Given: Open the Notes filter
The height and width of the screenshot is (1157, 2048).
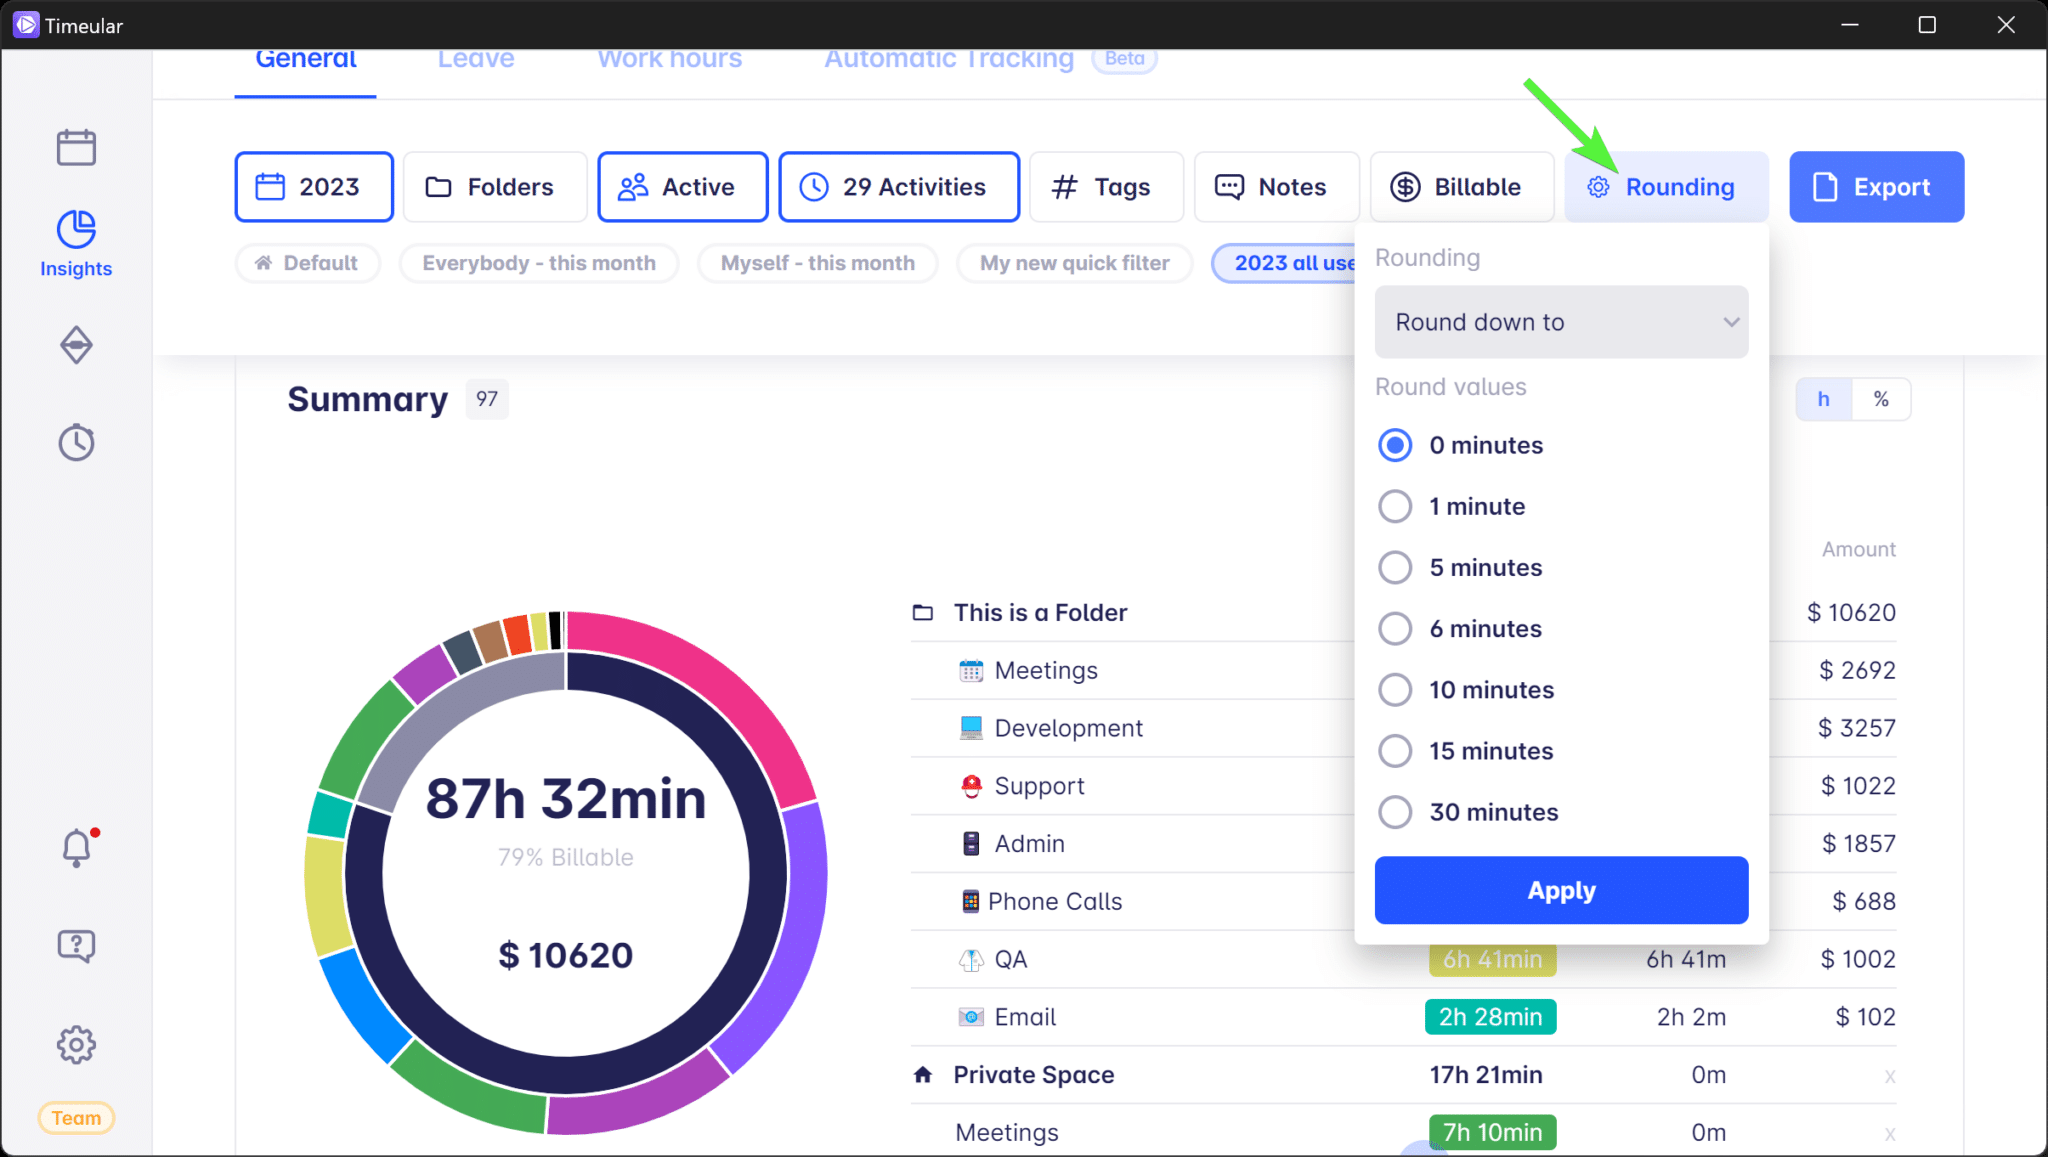Looking at the screenshot, I should pyautogui.click(x=1276, y=187).
